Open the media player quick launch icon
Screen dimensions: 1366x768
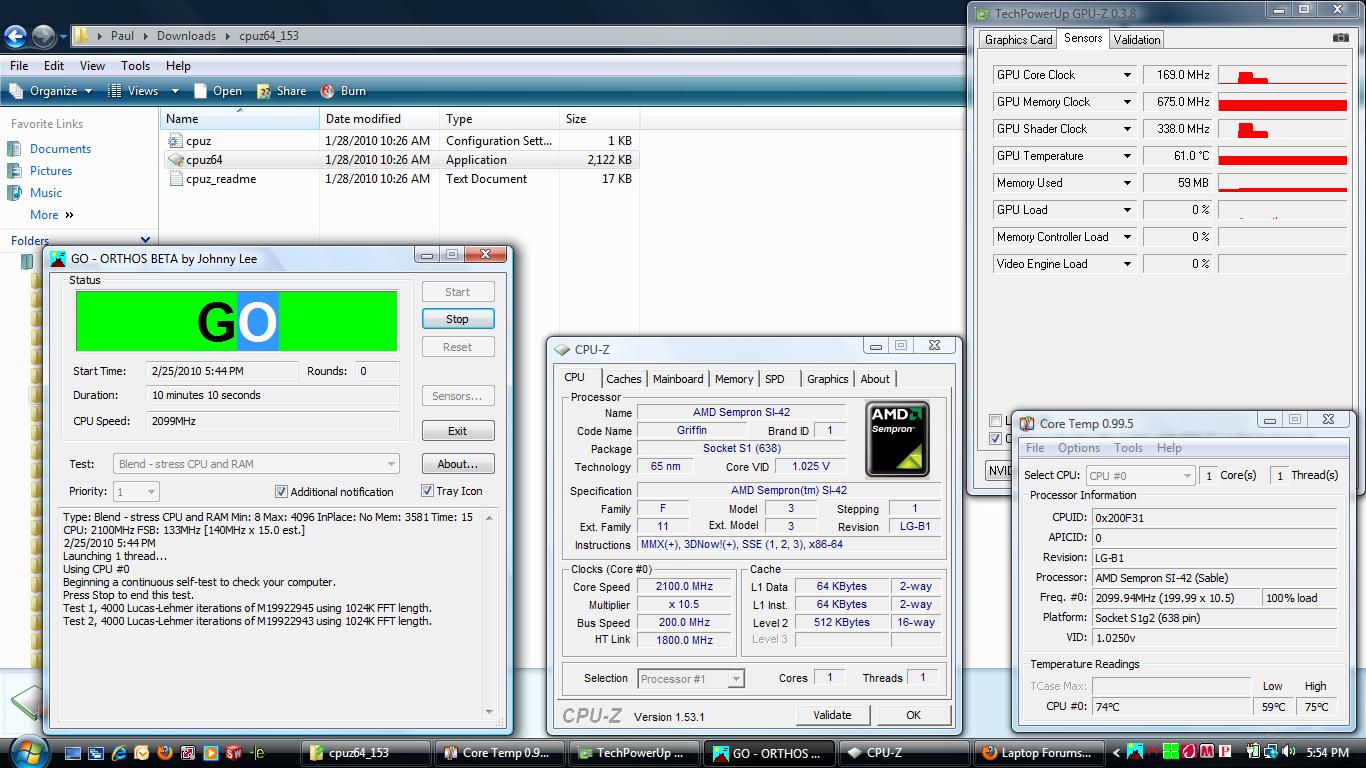[211, 753]
